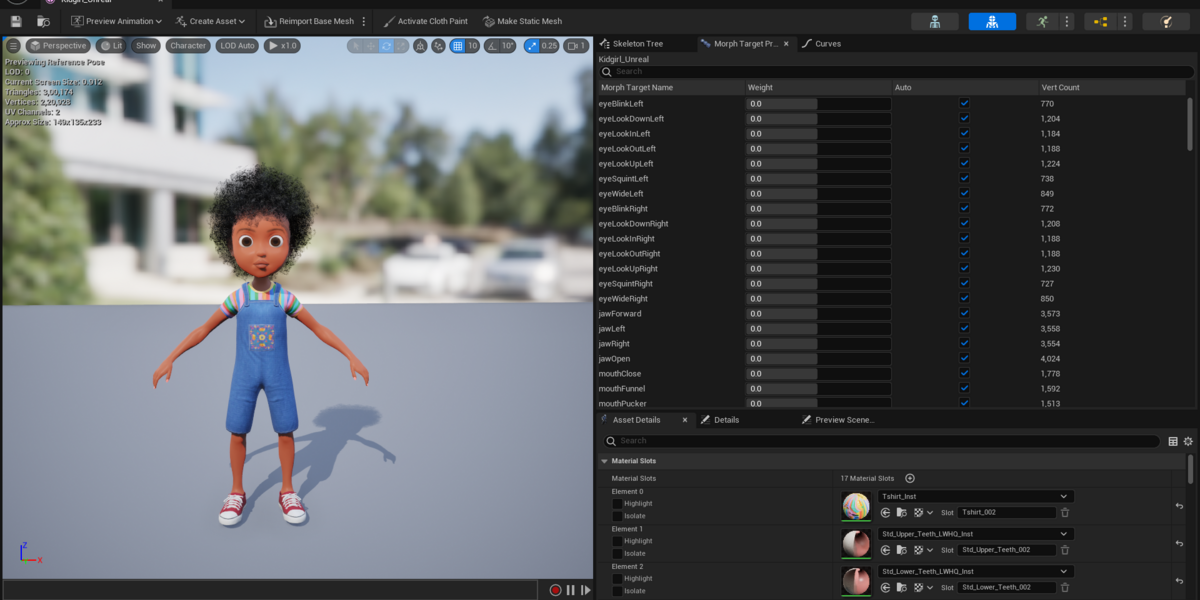The image size is (1200, 600).
Task: Click record button in animation bar
Action: [555, 590]
